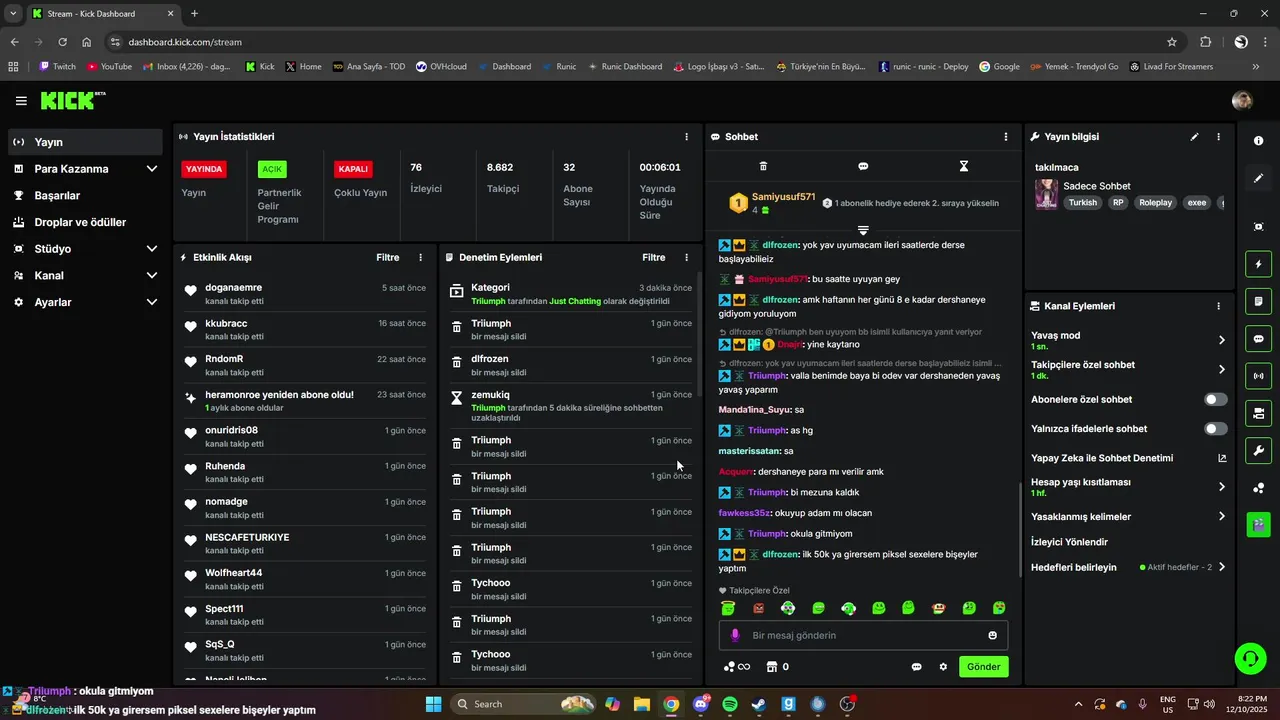Open Yayın İstatistikleri three-dot options

686,137
